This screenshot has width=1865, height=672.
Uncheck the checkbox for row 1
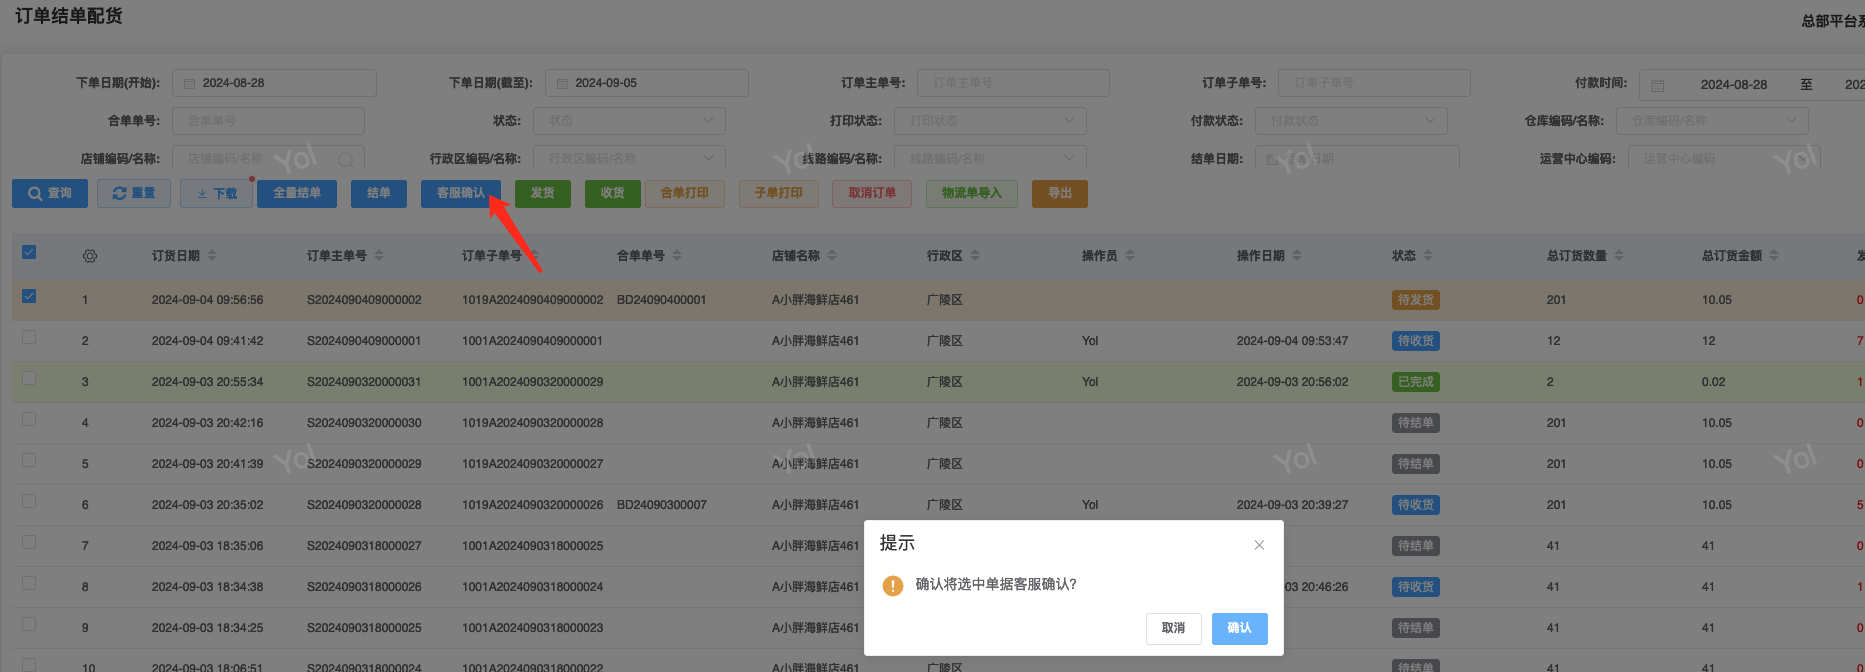tap(29, 296)
